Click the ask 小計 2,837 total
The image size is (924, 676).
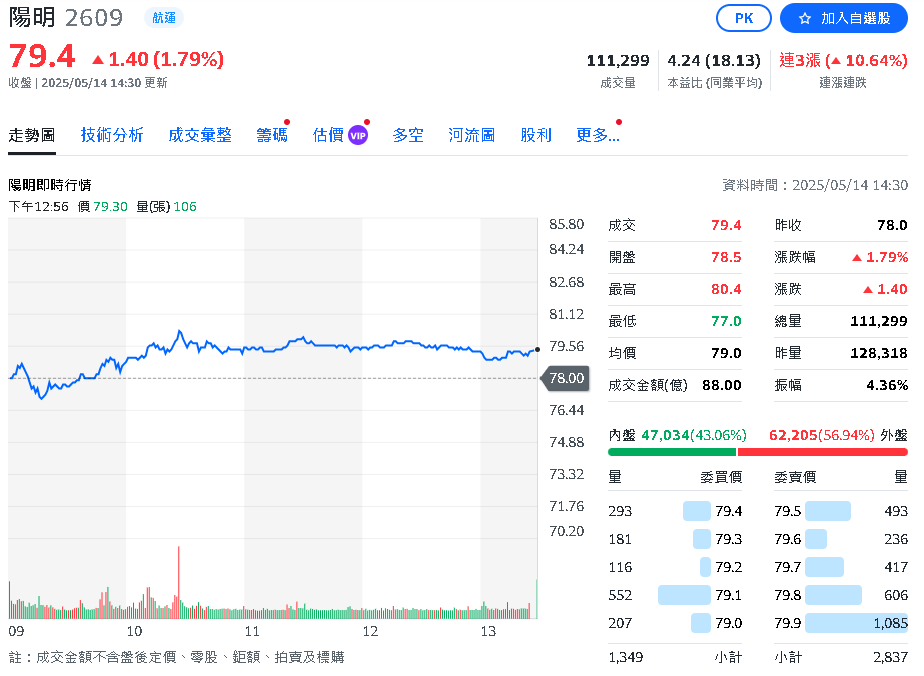(890, 657)
